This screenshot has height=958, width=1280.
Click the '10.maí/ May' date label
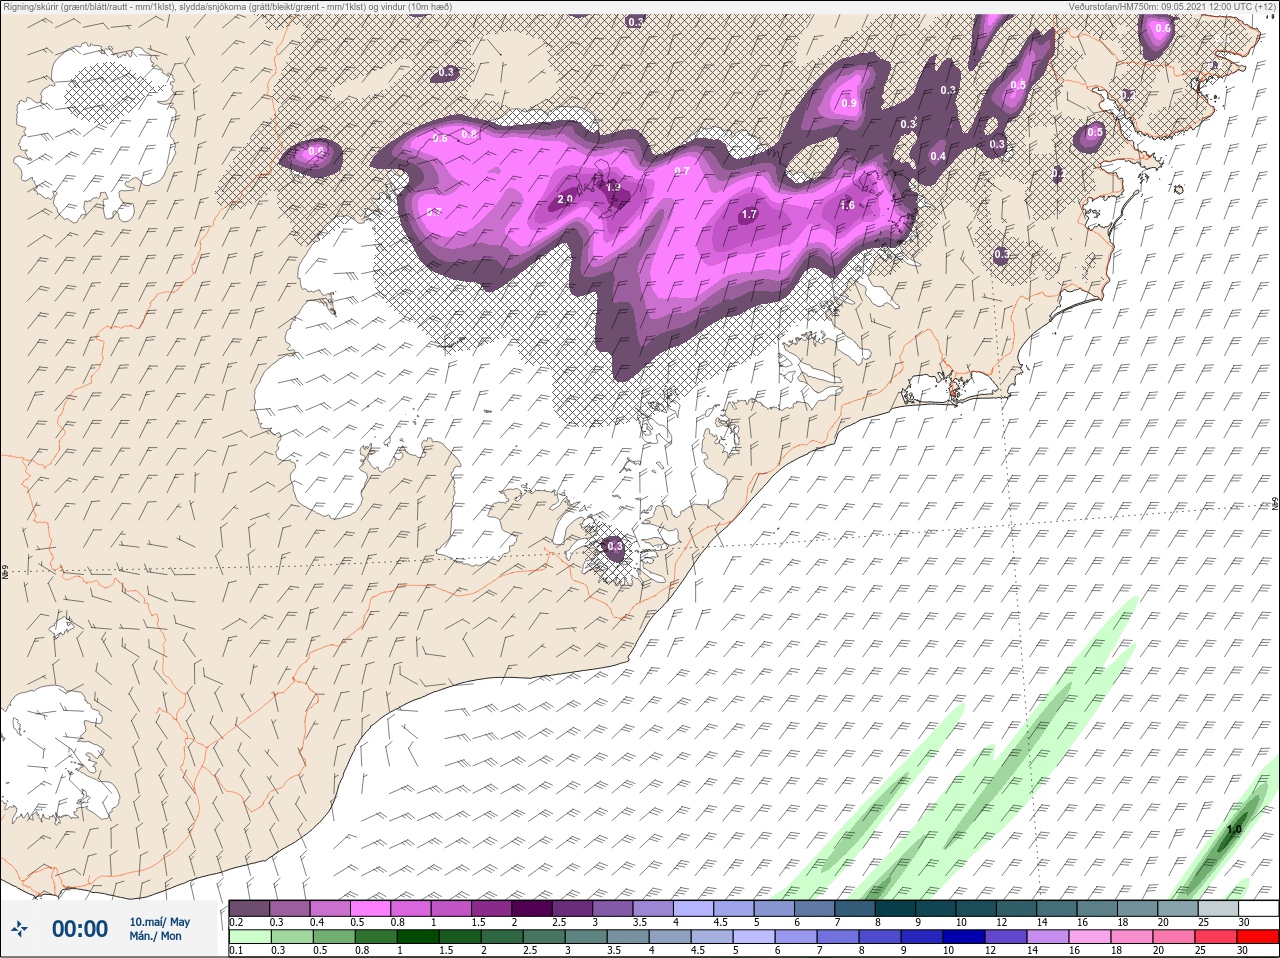160,922
